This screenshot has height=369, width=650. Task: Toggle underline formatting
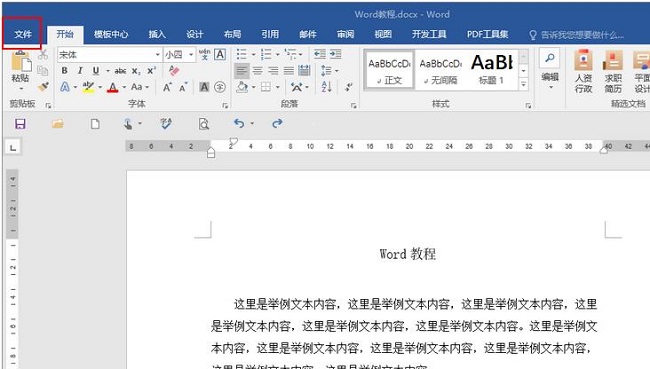click(x=96, y=71)
